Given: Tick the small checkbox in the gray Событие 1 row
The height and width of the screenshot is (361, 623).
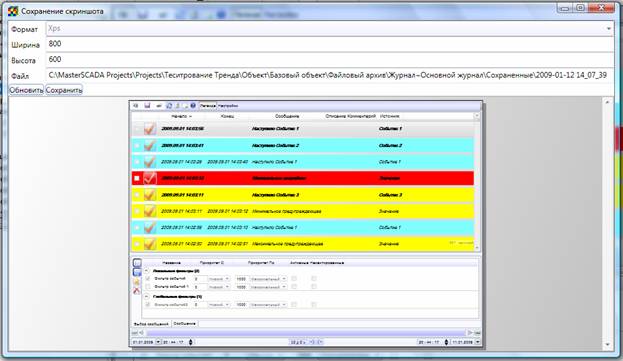Looking at the screenshot, I should coord(137,129).
